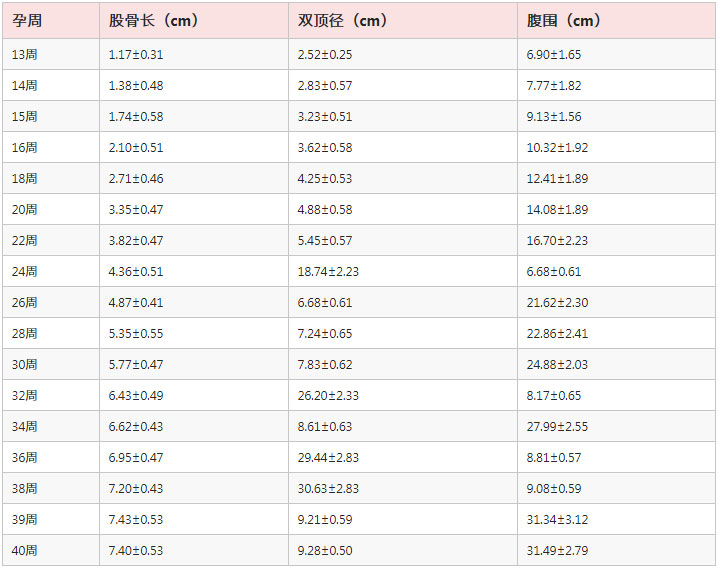Click the 4.87±0.41 femur length cell
This screenshot has width=718, height=568.
(x=136, y=303)
